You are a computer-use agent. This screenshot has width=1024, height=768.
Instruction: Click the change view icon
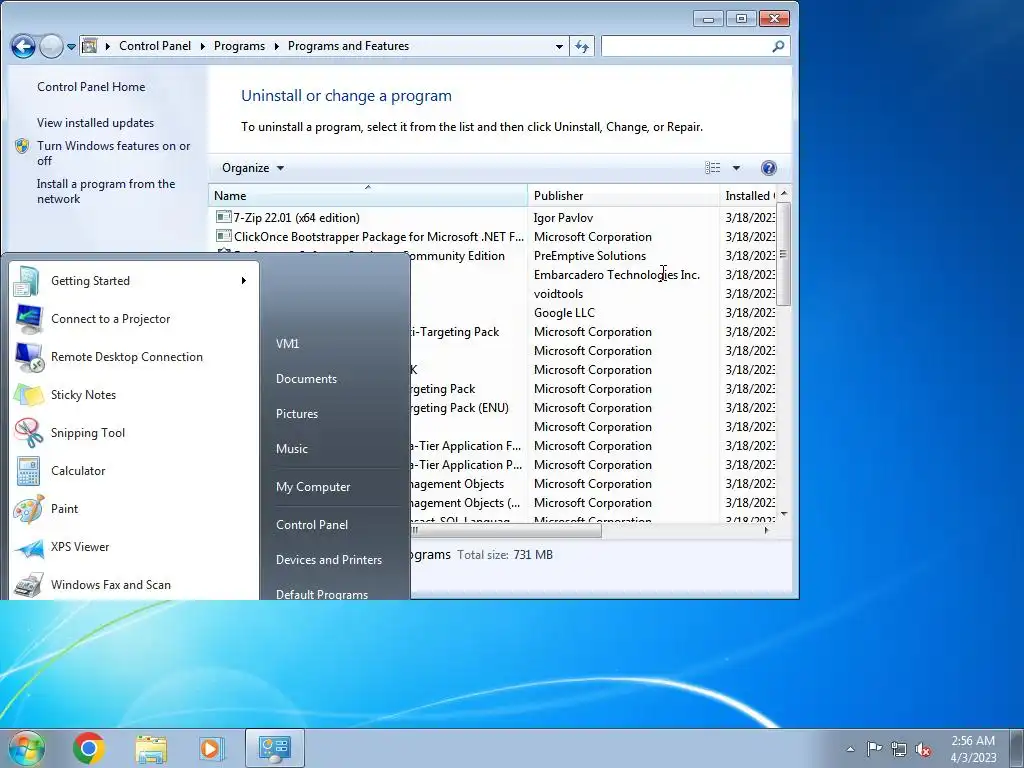point(712,168)
